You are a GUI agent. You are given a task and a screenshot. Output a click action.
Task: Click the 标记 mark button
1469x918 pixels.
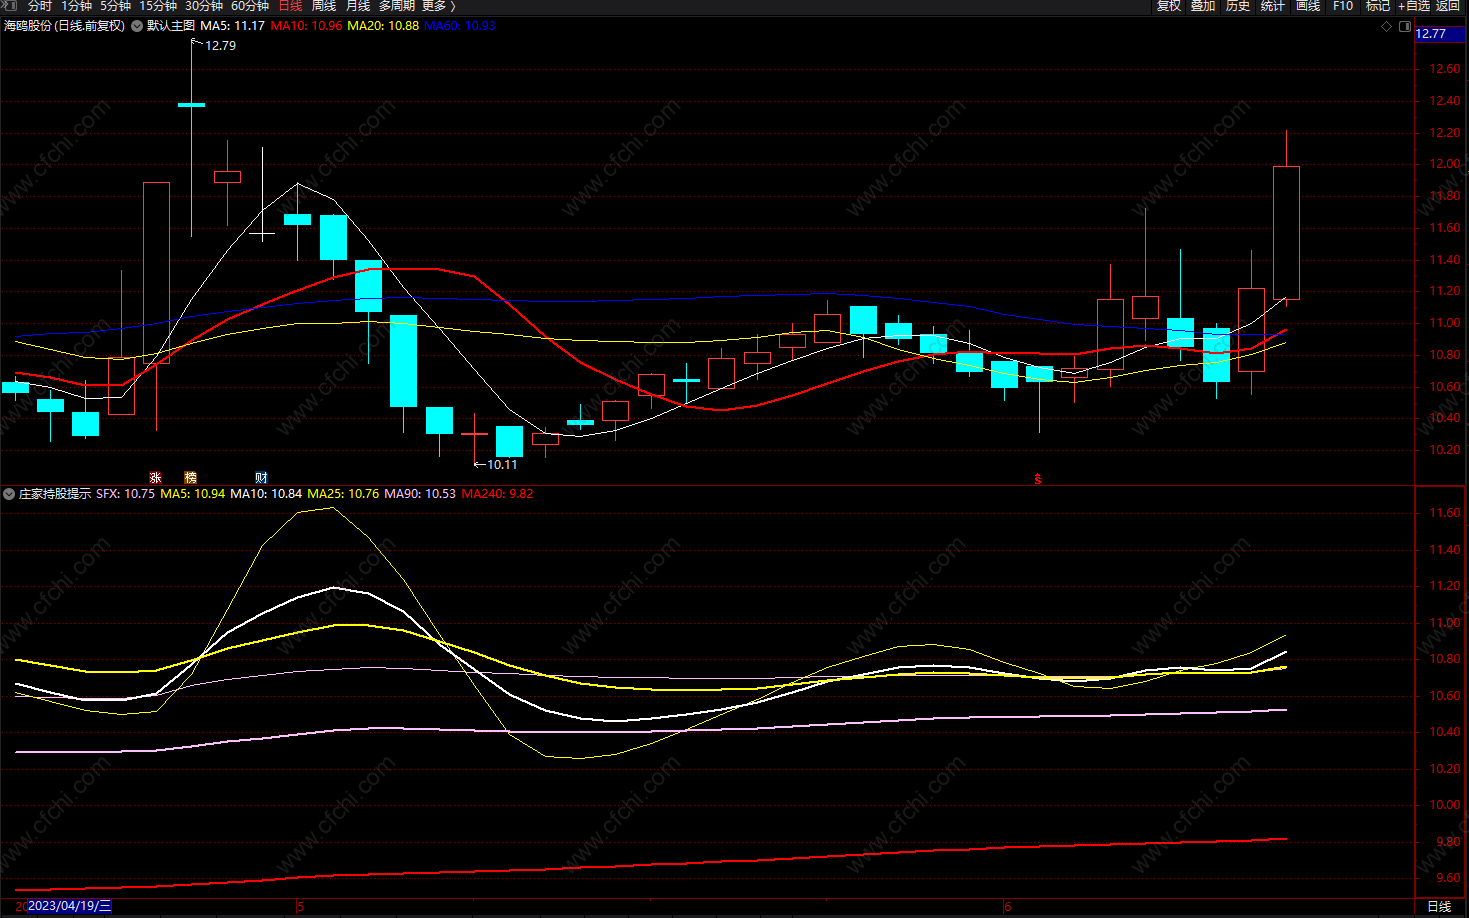[x=1378, y=5]
